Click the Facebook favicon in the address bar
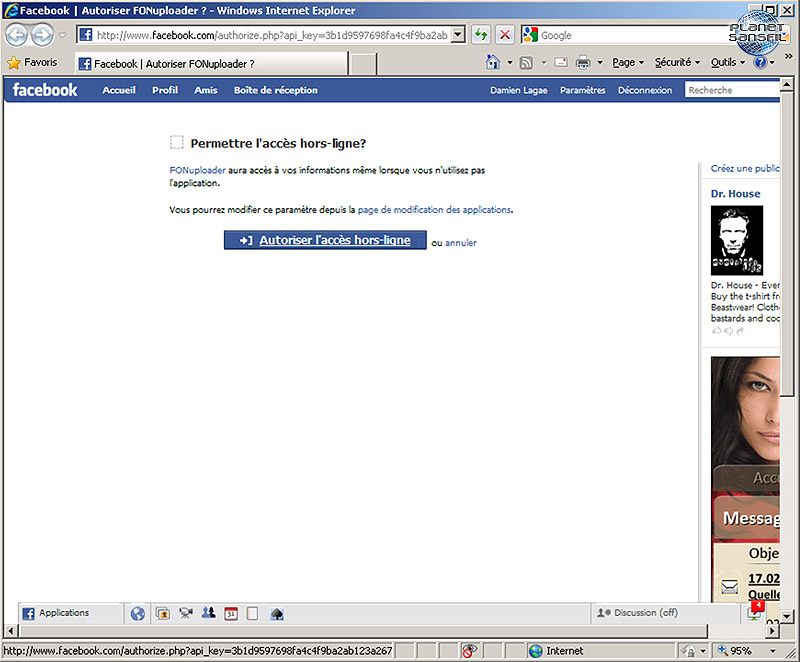Viewport: 800px width, 662px height. click(x=86, y=35)
